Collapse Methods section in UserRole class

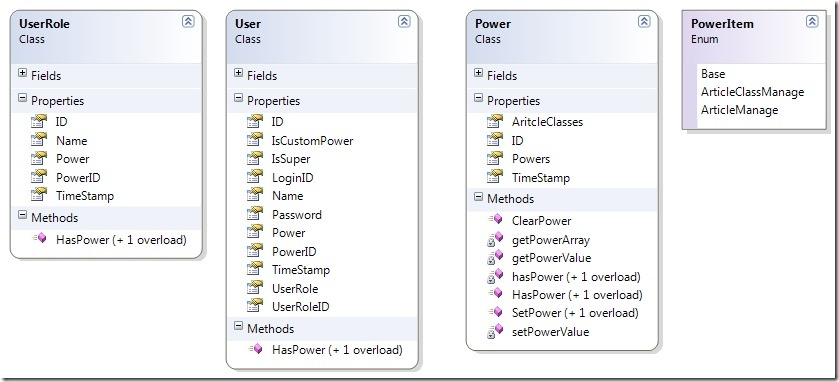22,215
